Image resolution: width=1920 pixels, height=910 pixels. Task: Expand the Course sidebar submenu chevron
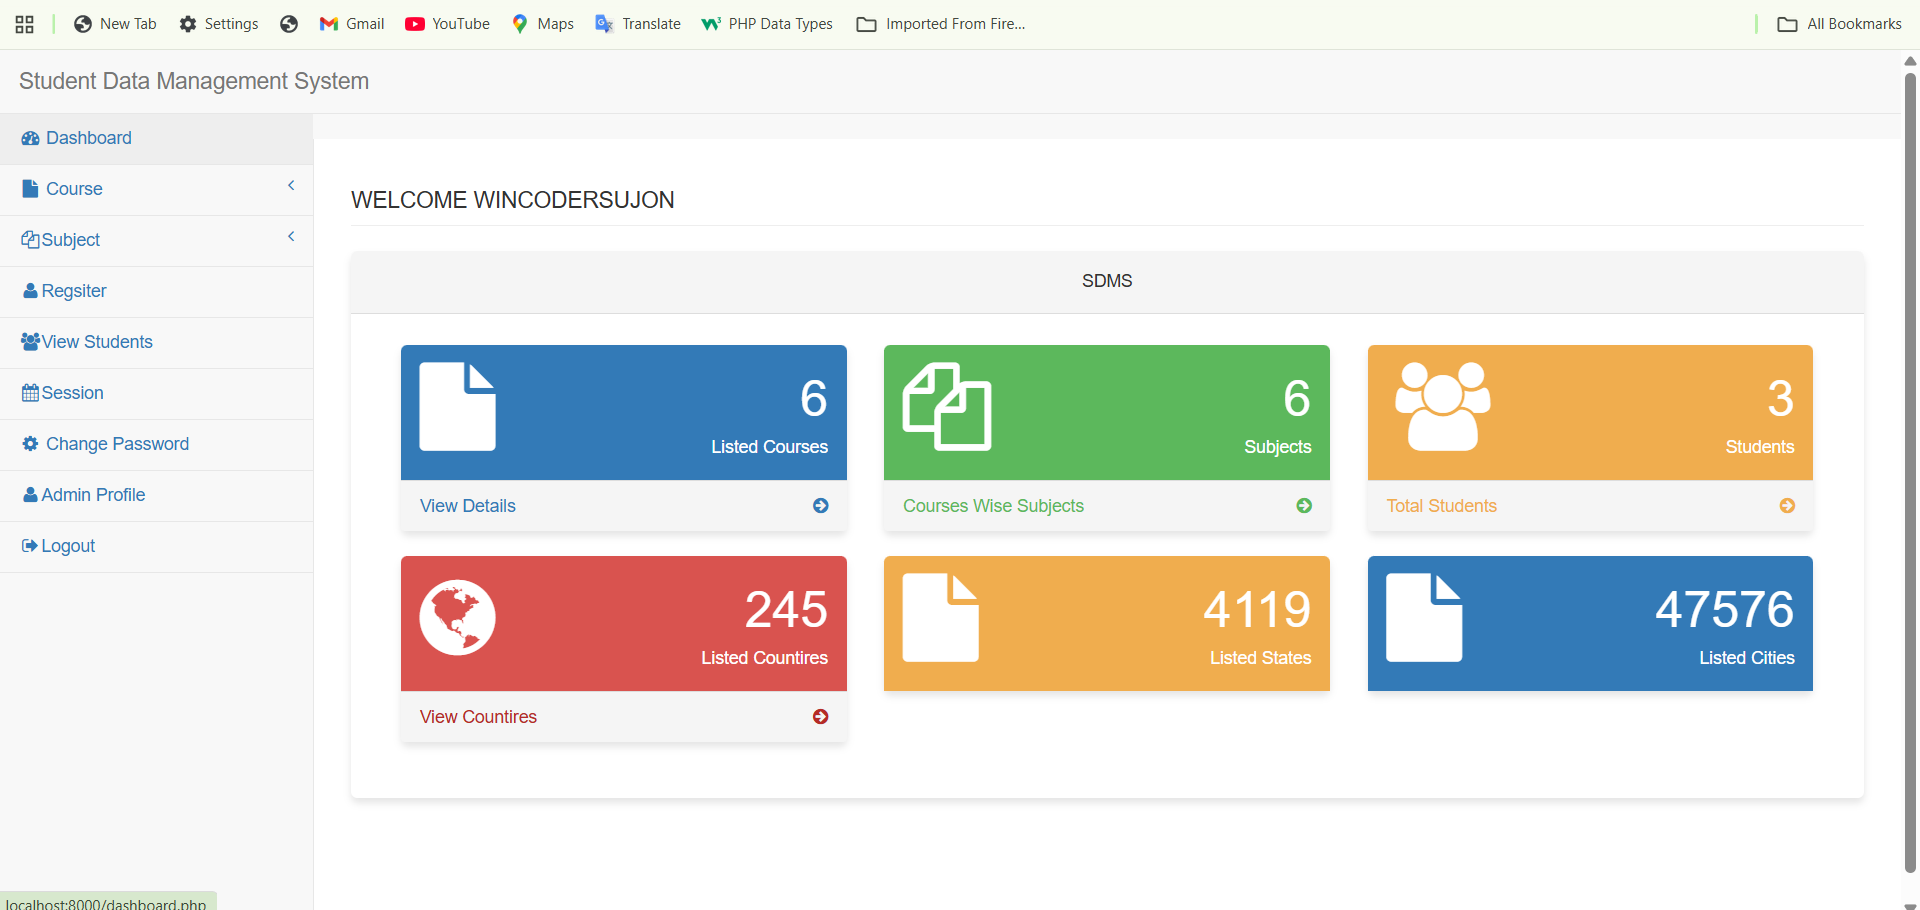point(291,186)
